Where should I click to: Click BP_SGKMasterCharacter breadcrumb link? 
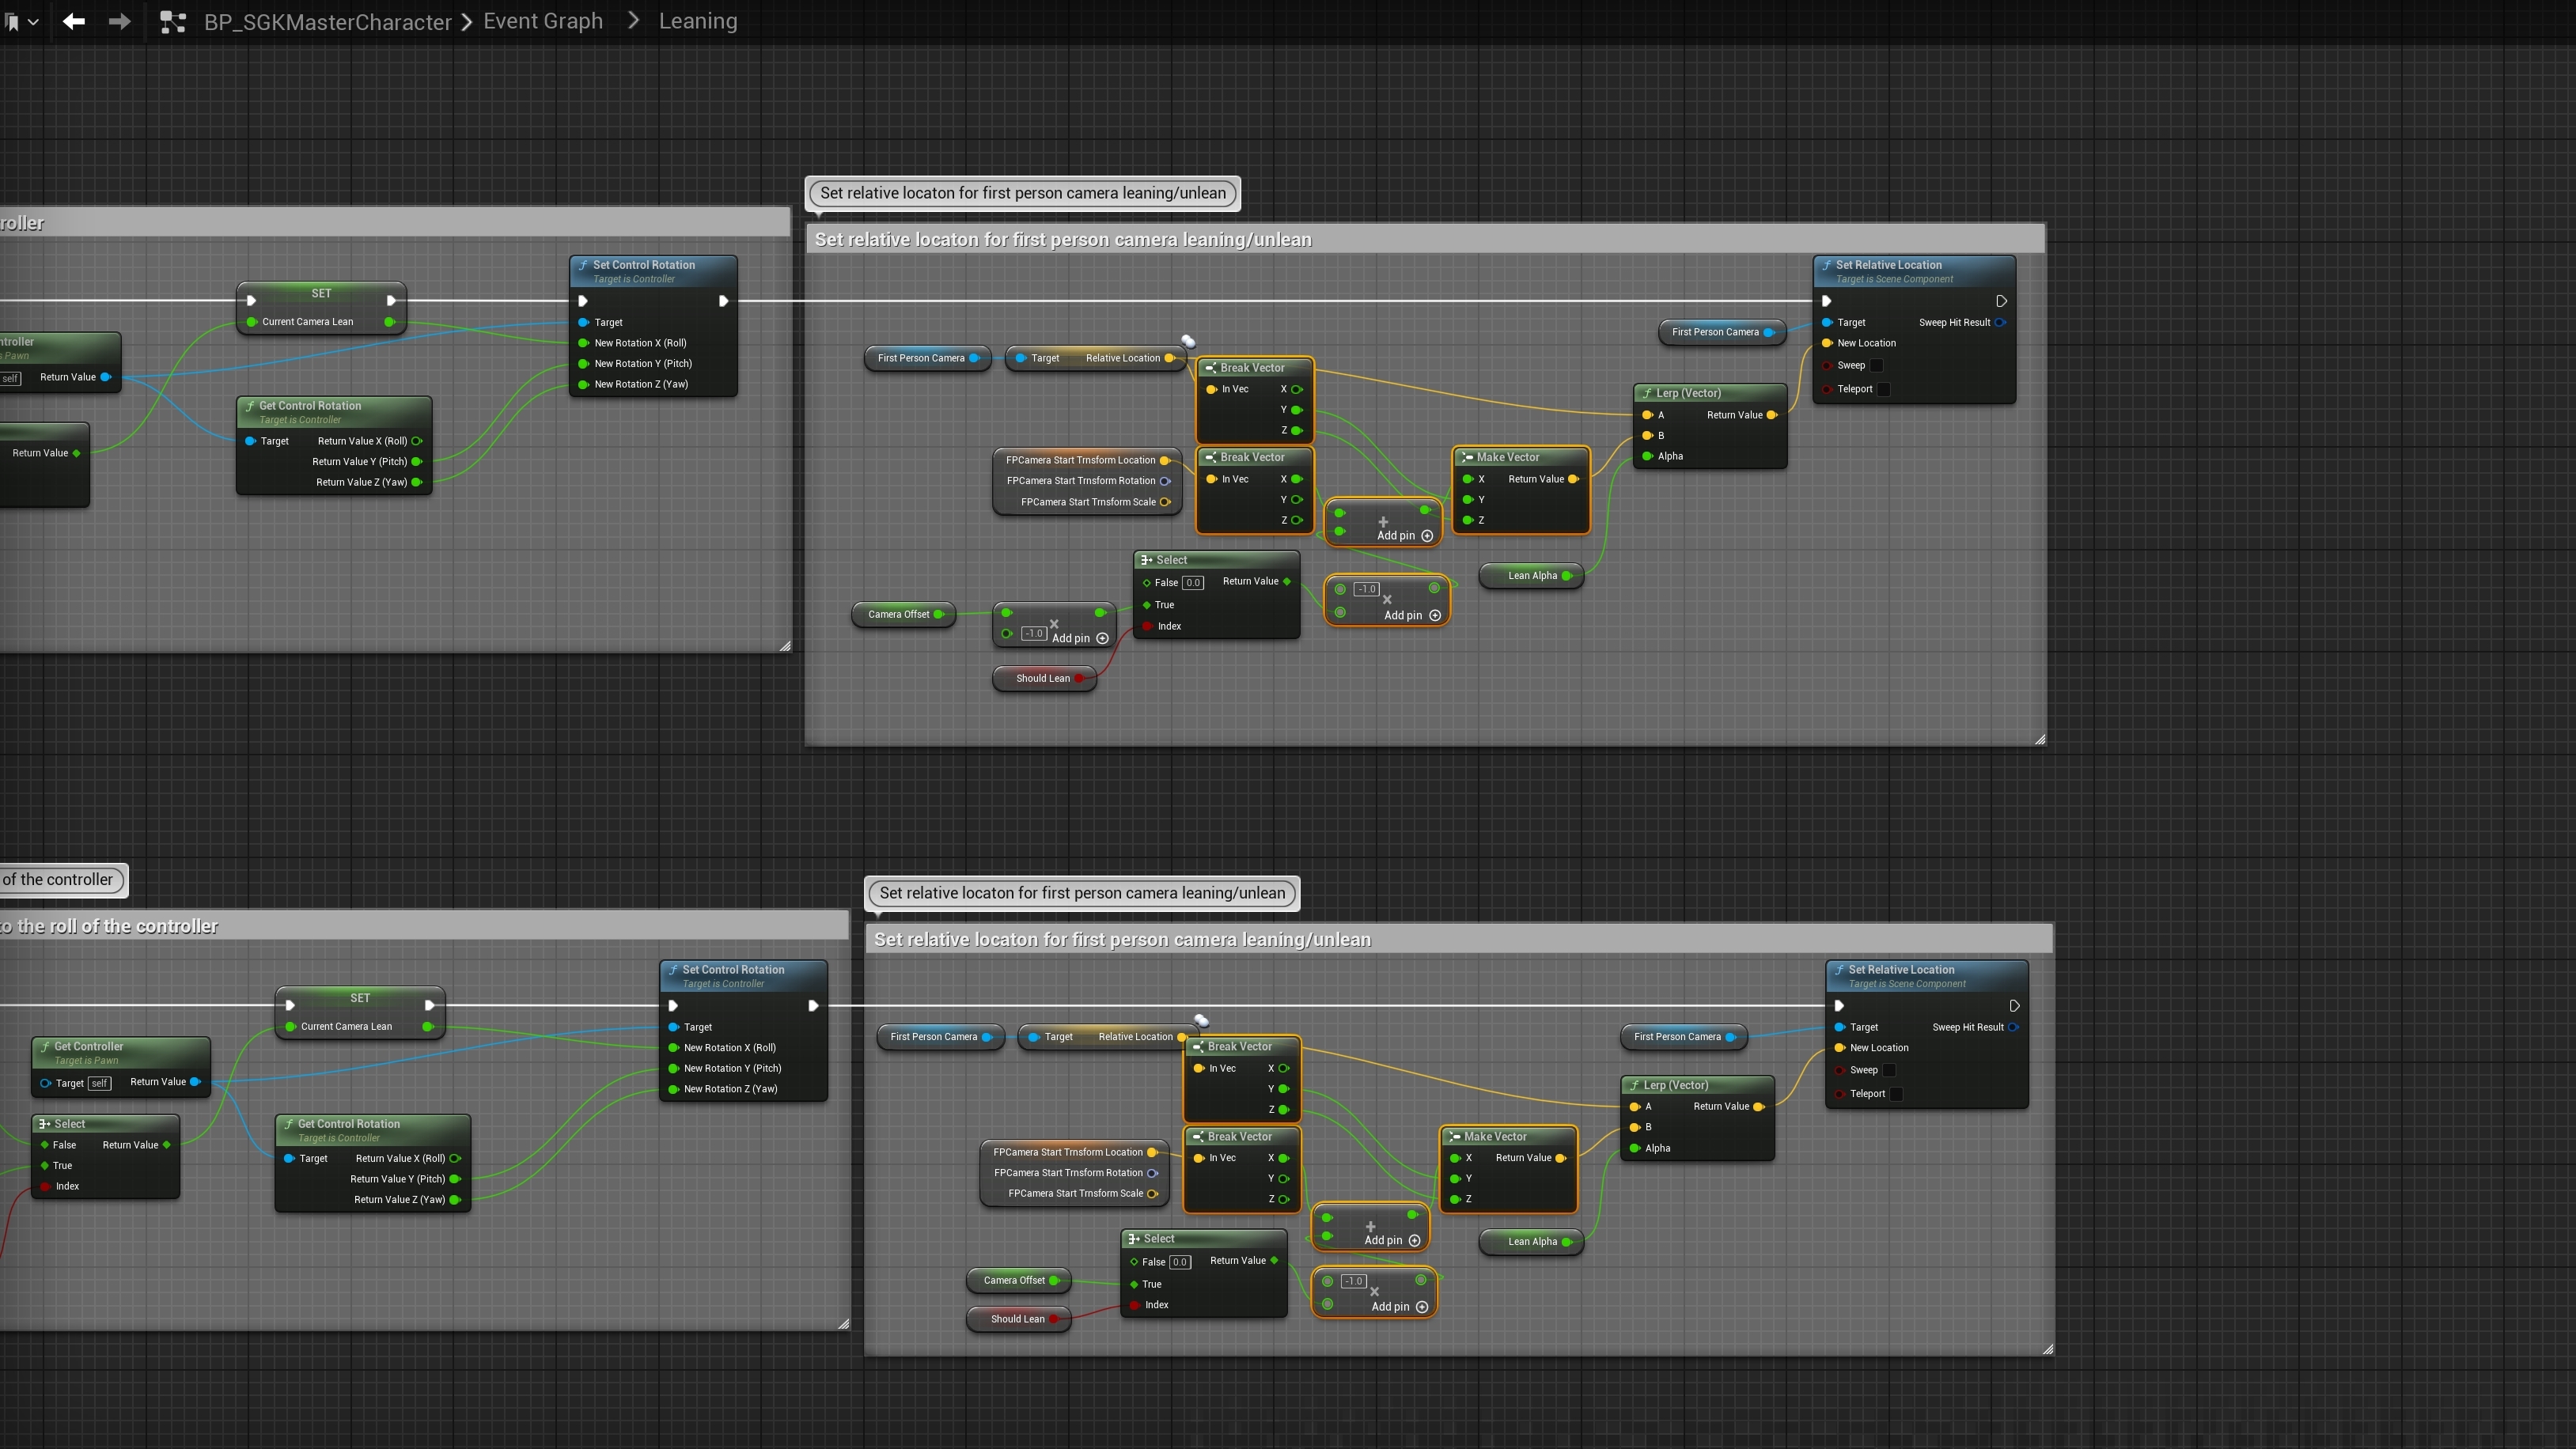[327, 22]
